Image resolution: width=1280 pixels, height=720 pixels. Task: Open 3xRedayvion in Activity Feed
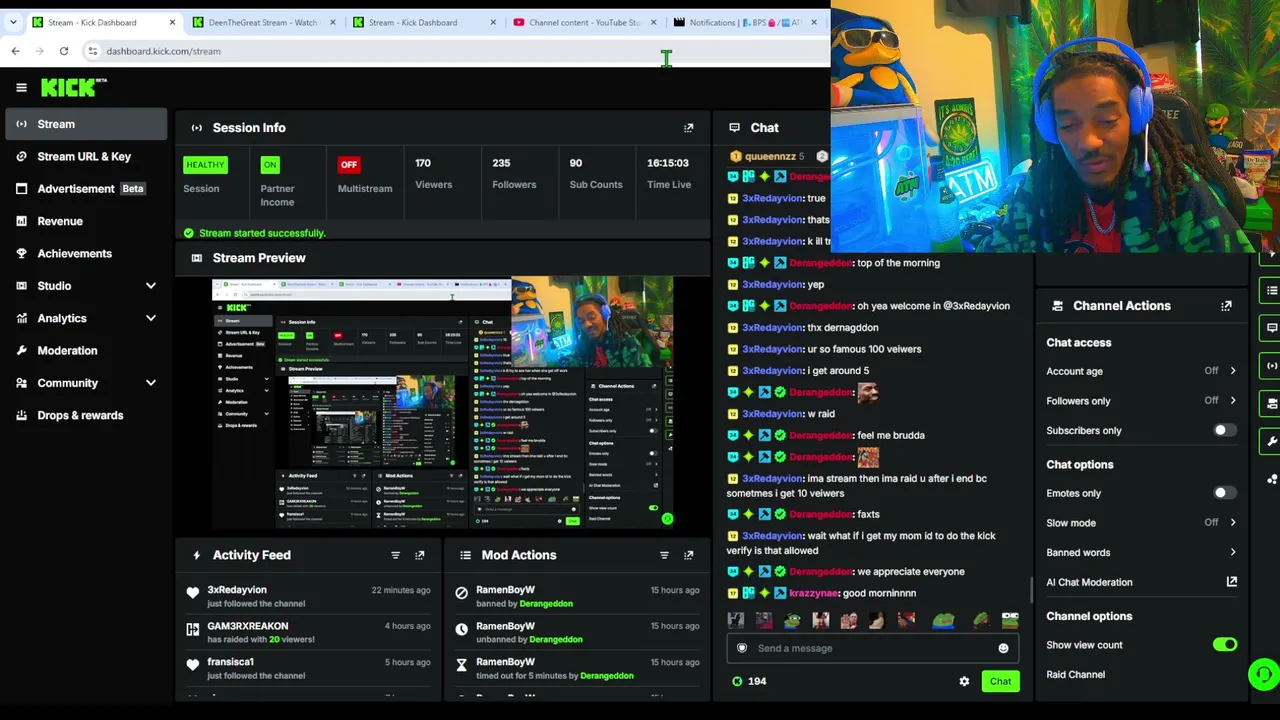click(x=237, y=590)
